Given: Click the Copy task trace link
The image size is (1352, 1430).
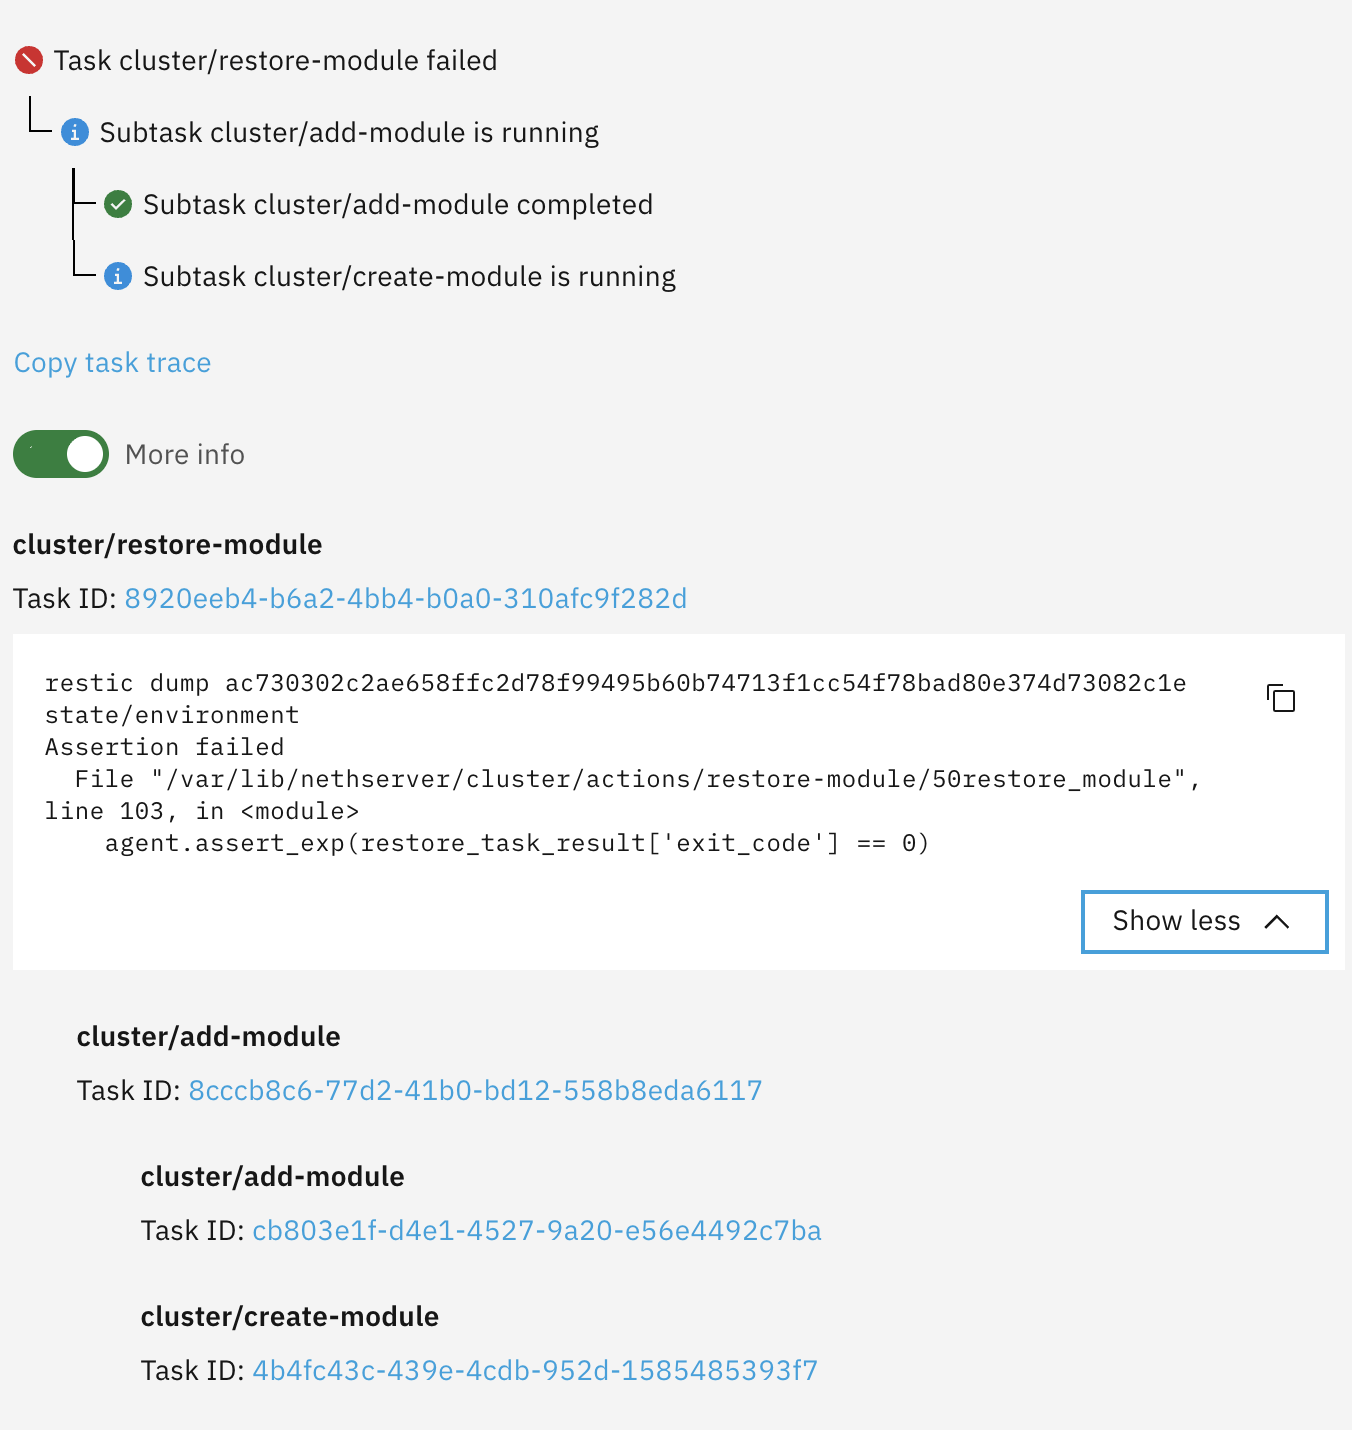Looking at the screenshot, I should coord(113,362).
